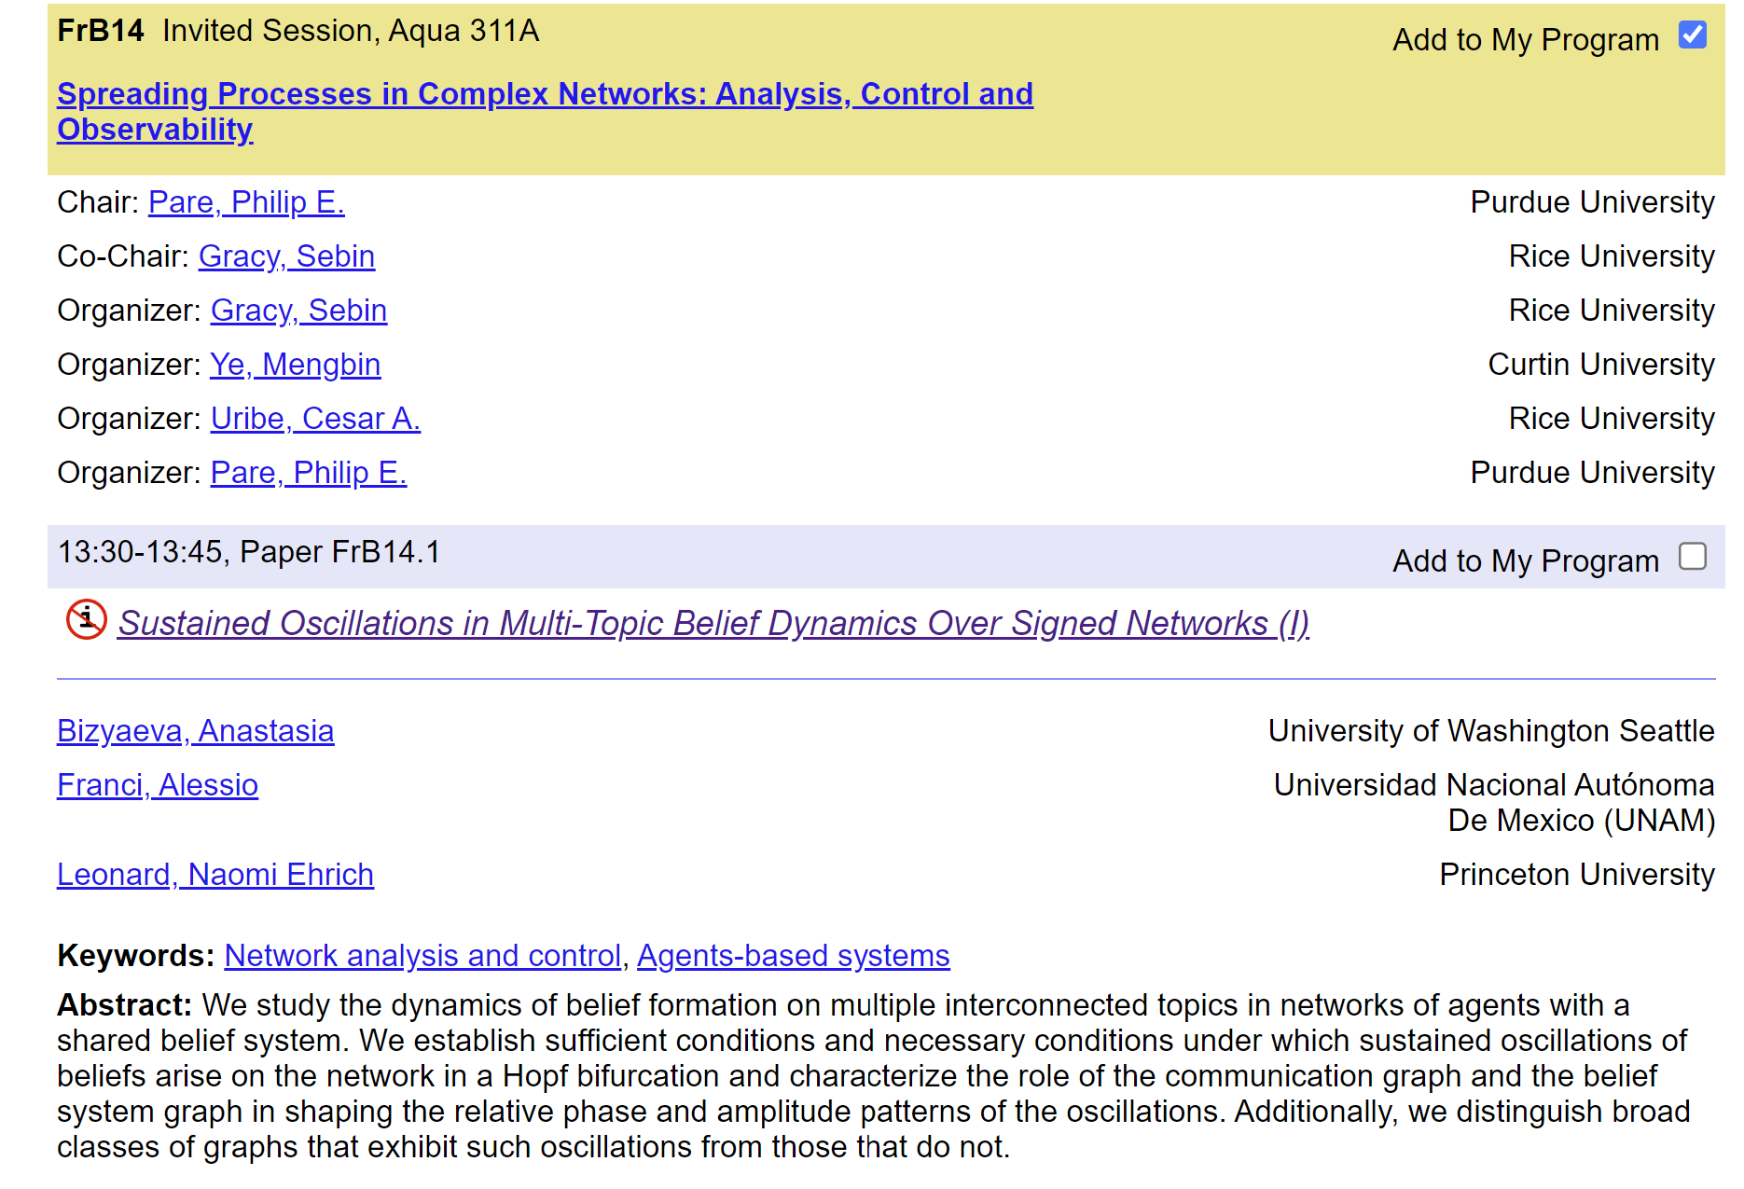The height and width of the screenshot is (1189, 1744).
Task: Click Organizer Pare, Philip E. link
Action: click(308, 472)
